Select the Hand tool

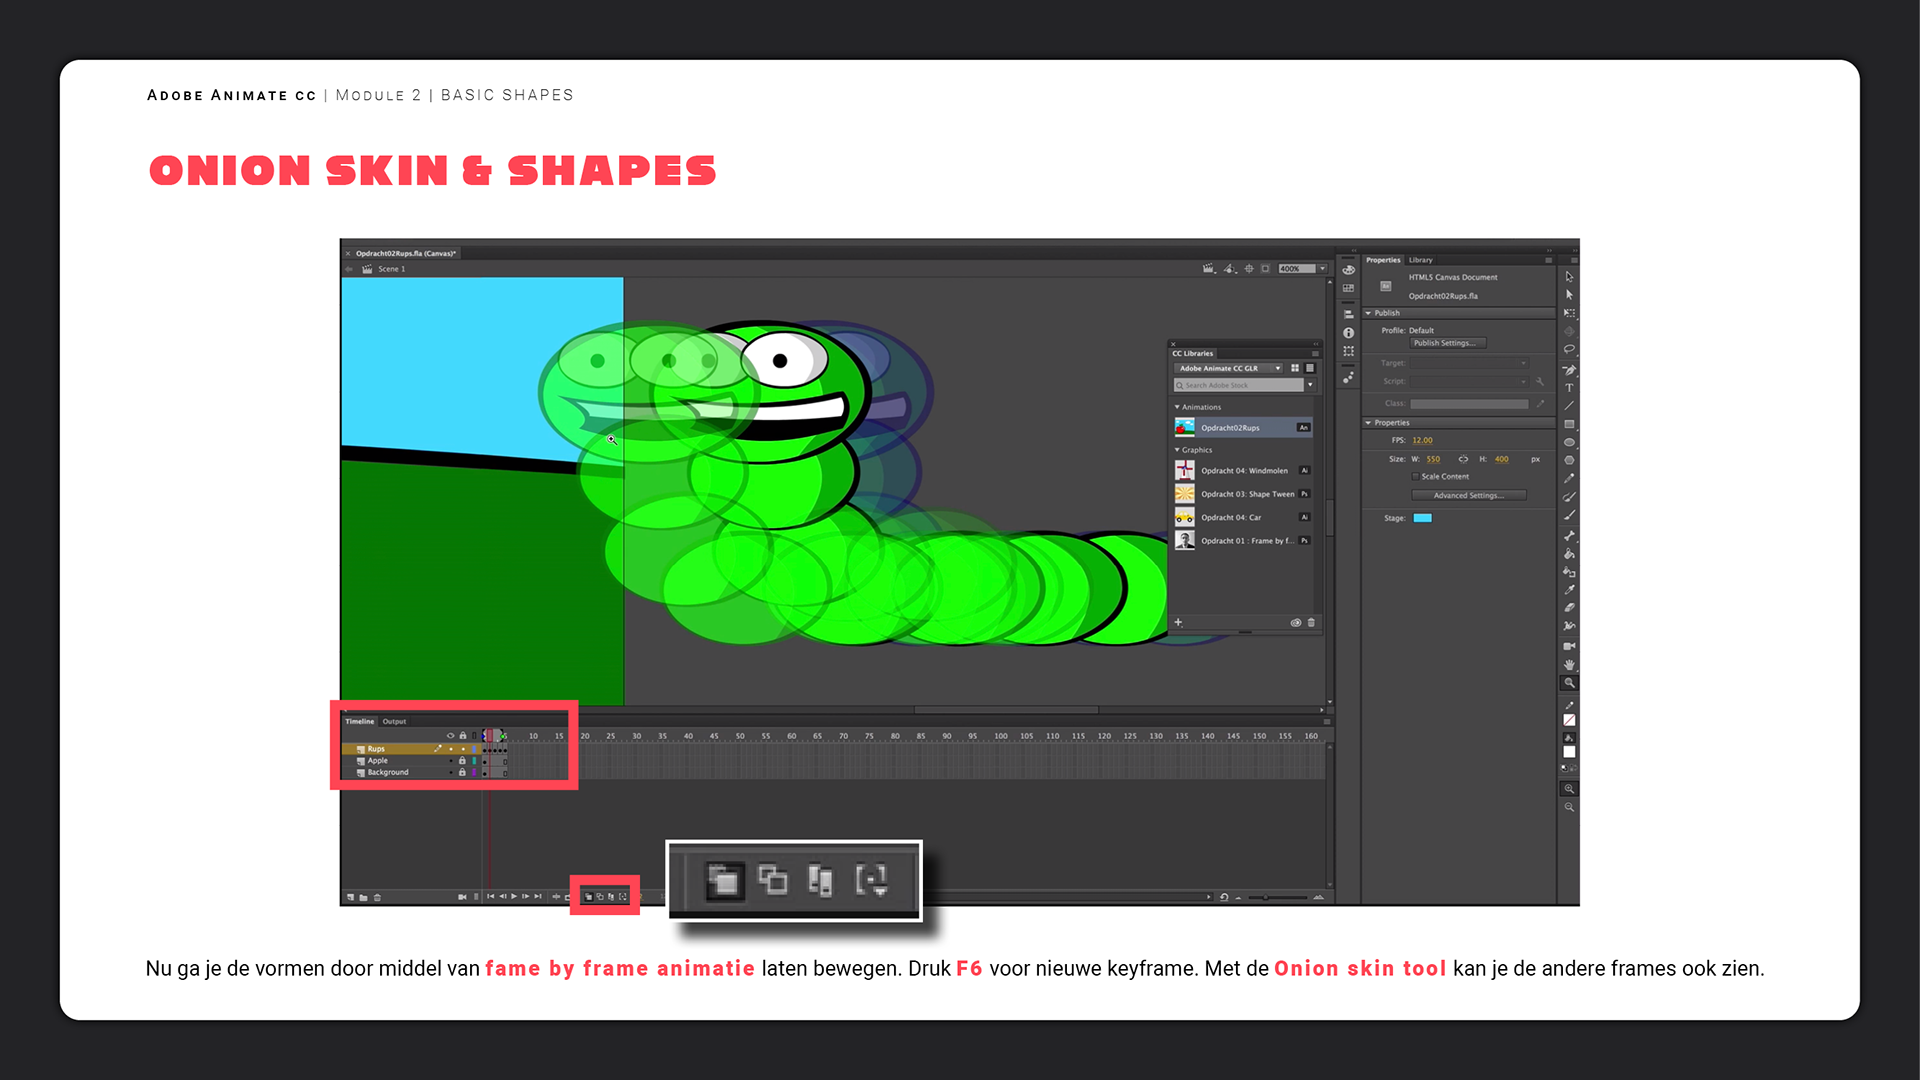(x=1569, y=664)
